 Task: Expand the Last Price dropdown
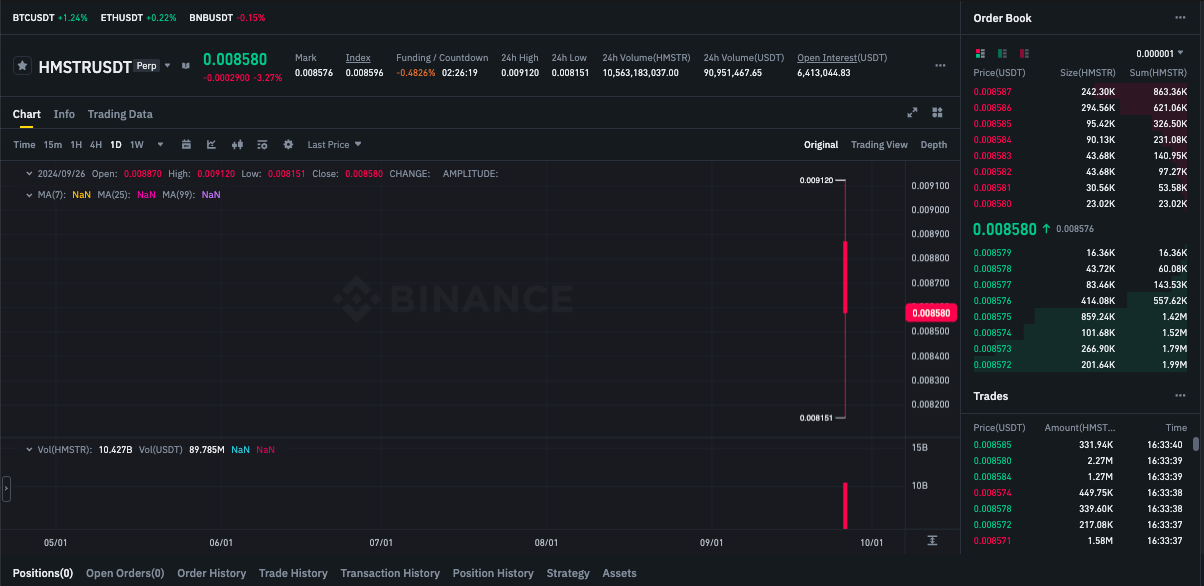click(335, 145)
